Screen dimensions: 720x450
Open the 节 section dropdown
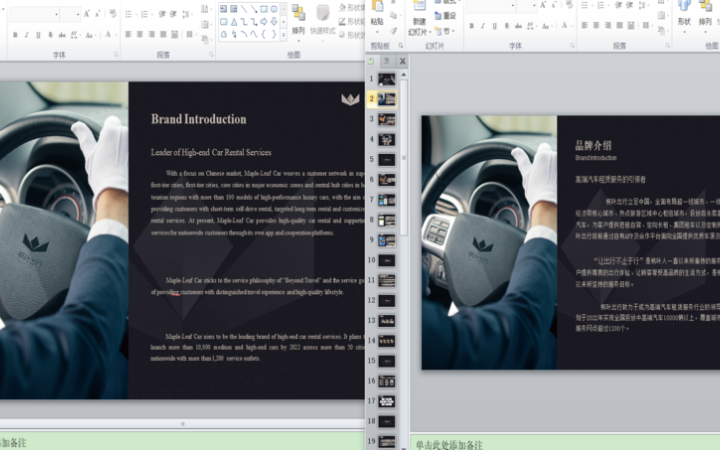point(446,31)
